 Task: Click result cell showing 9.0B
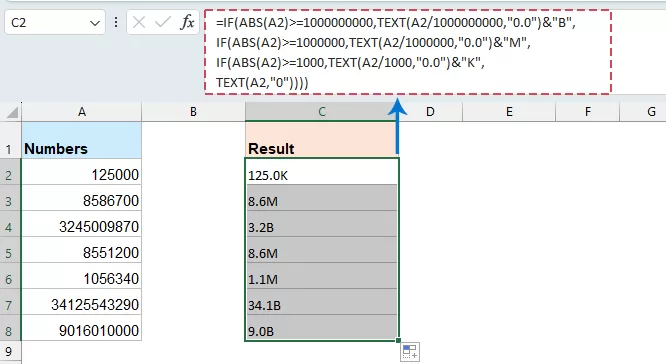tap(322, 327)
